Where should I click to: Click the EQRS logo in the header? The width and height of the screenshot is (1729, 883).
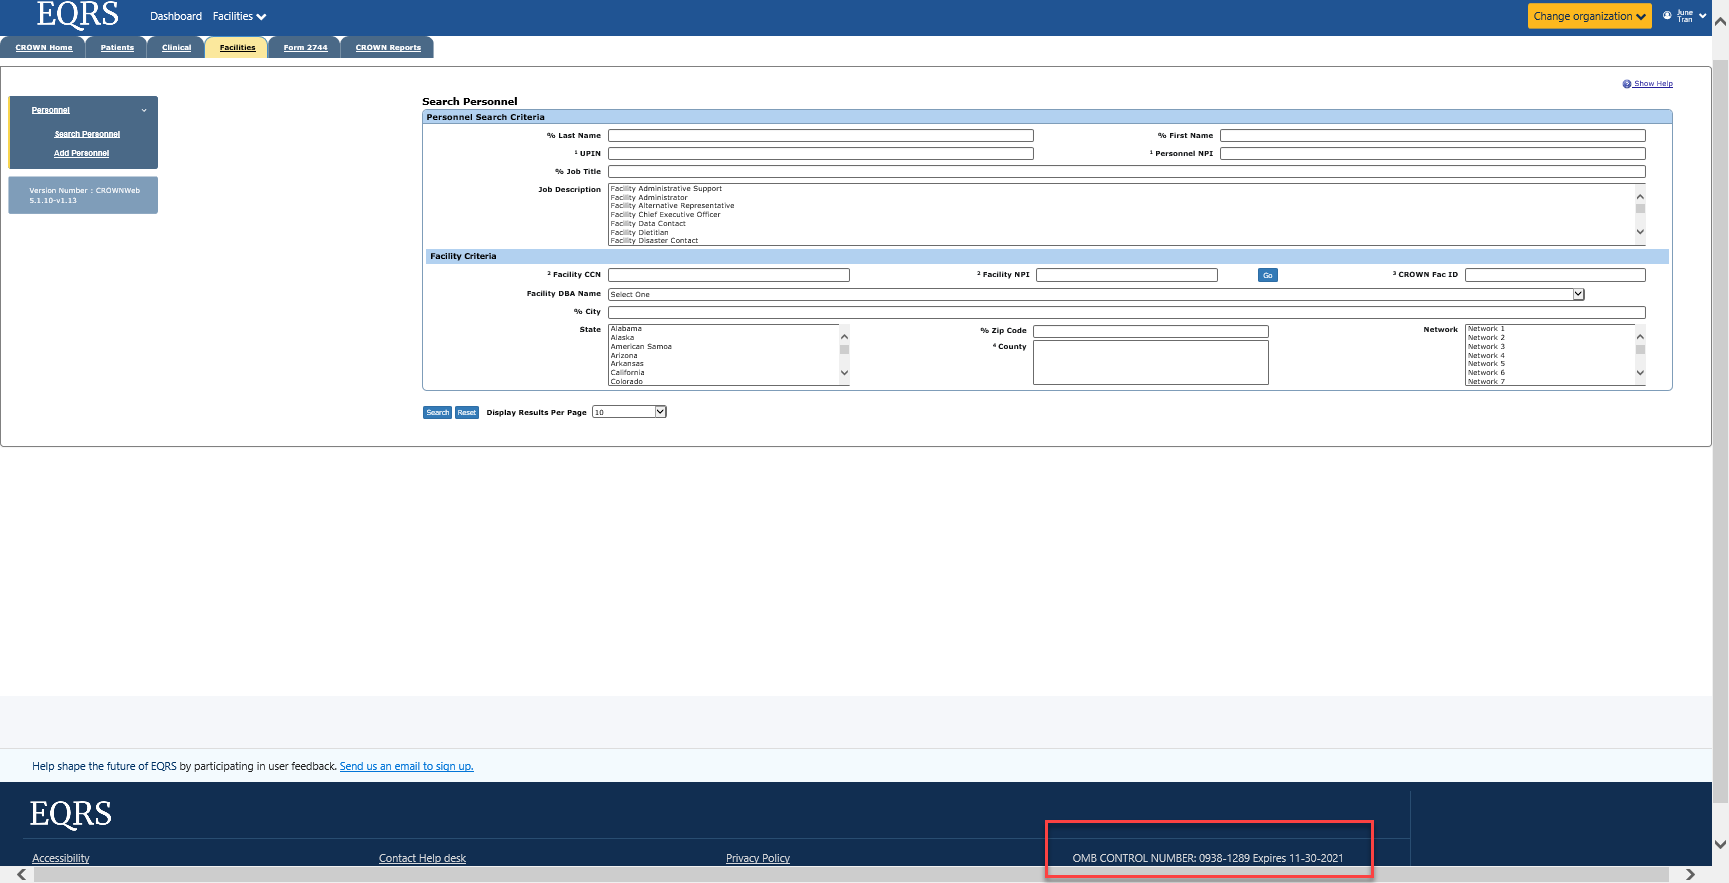(x=77, y=15)
